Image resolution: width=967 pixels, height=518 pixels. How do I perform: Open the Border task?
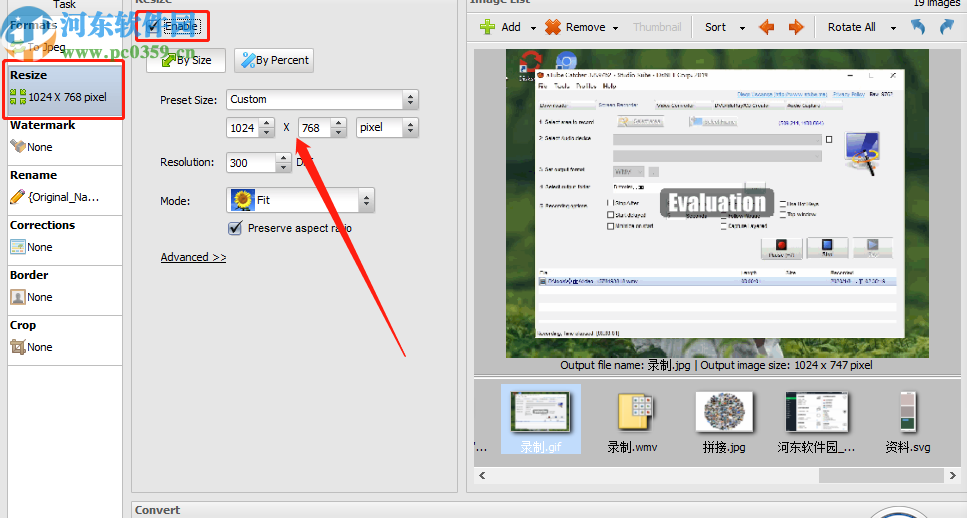click(x=65, y=290)
